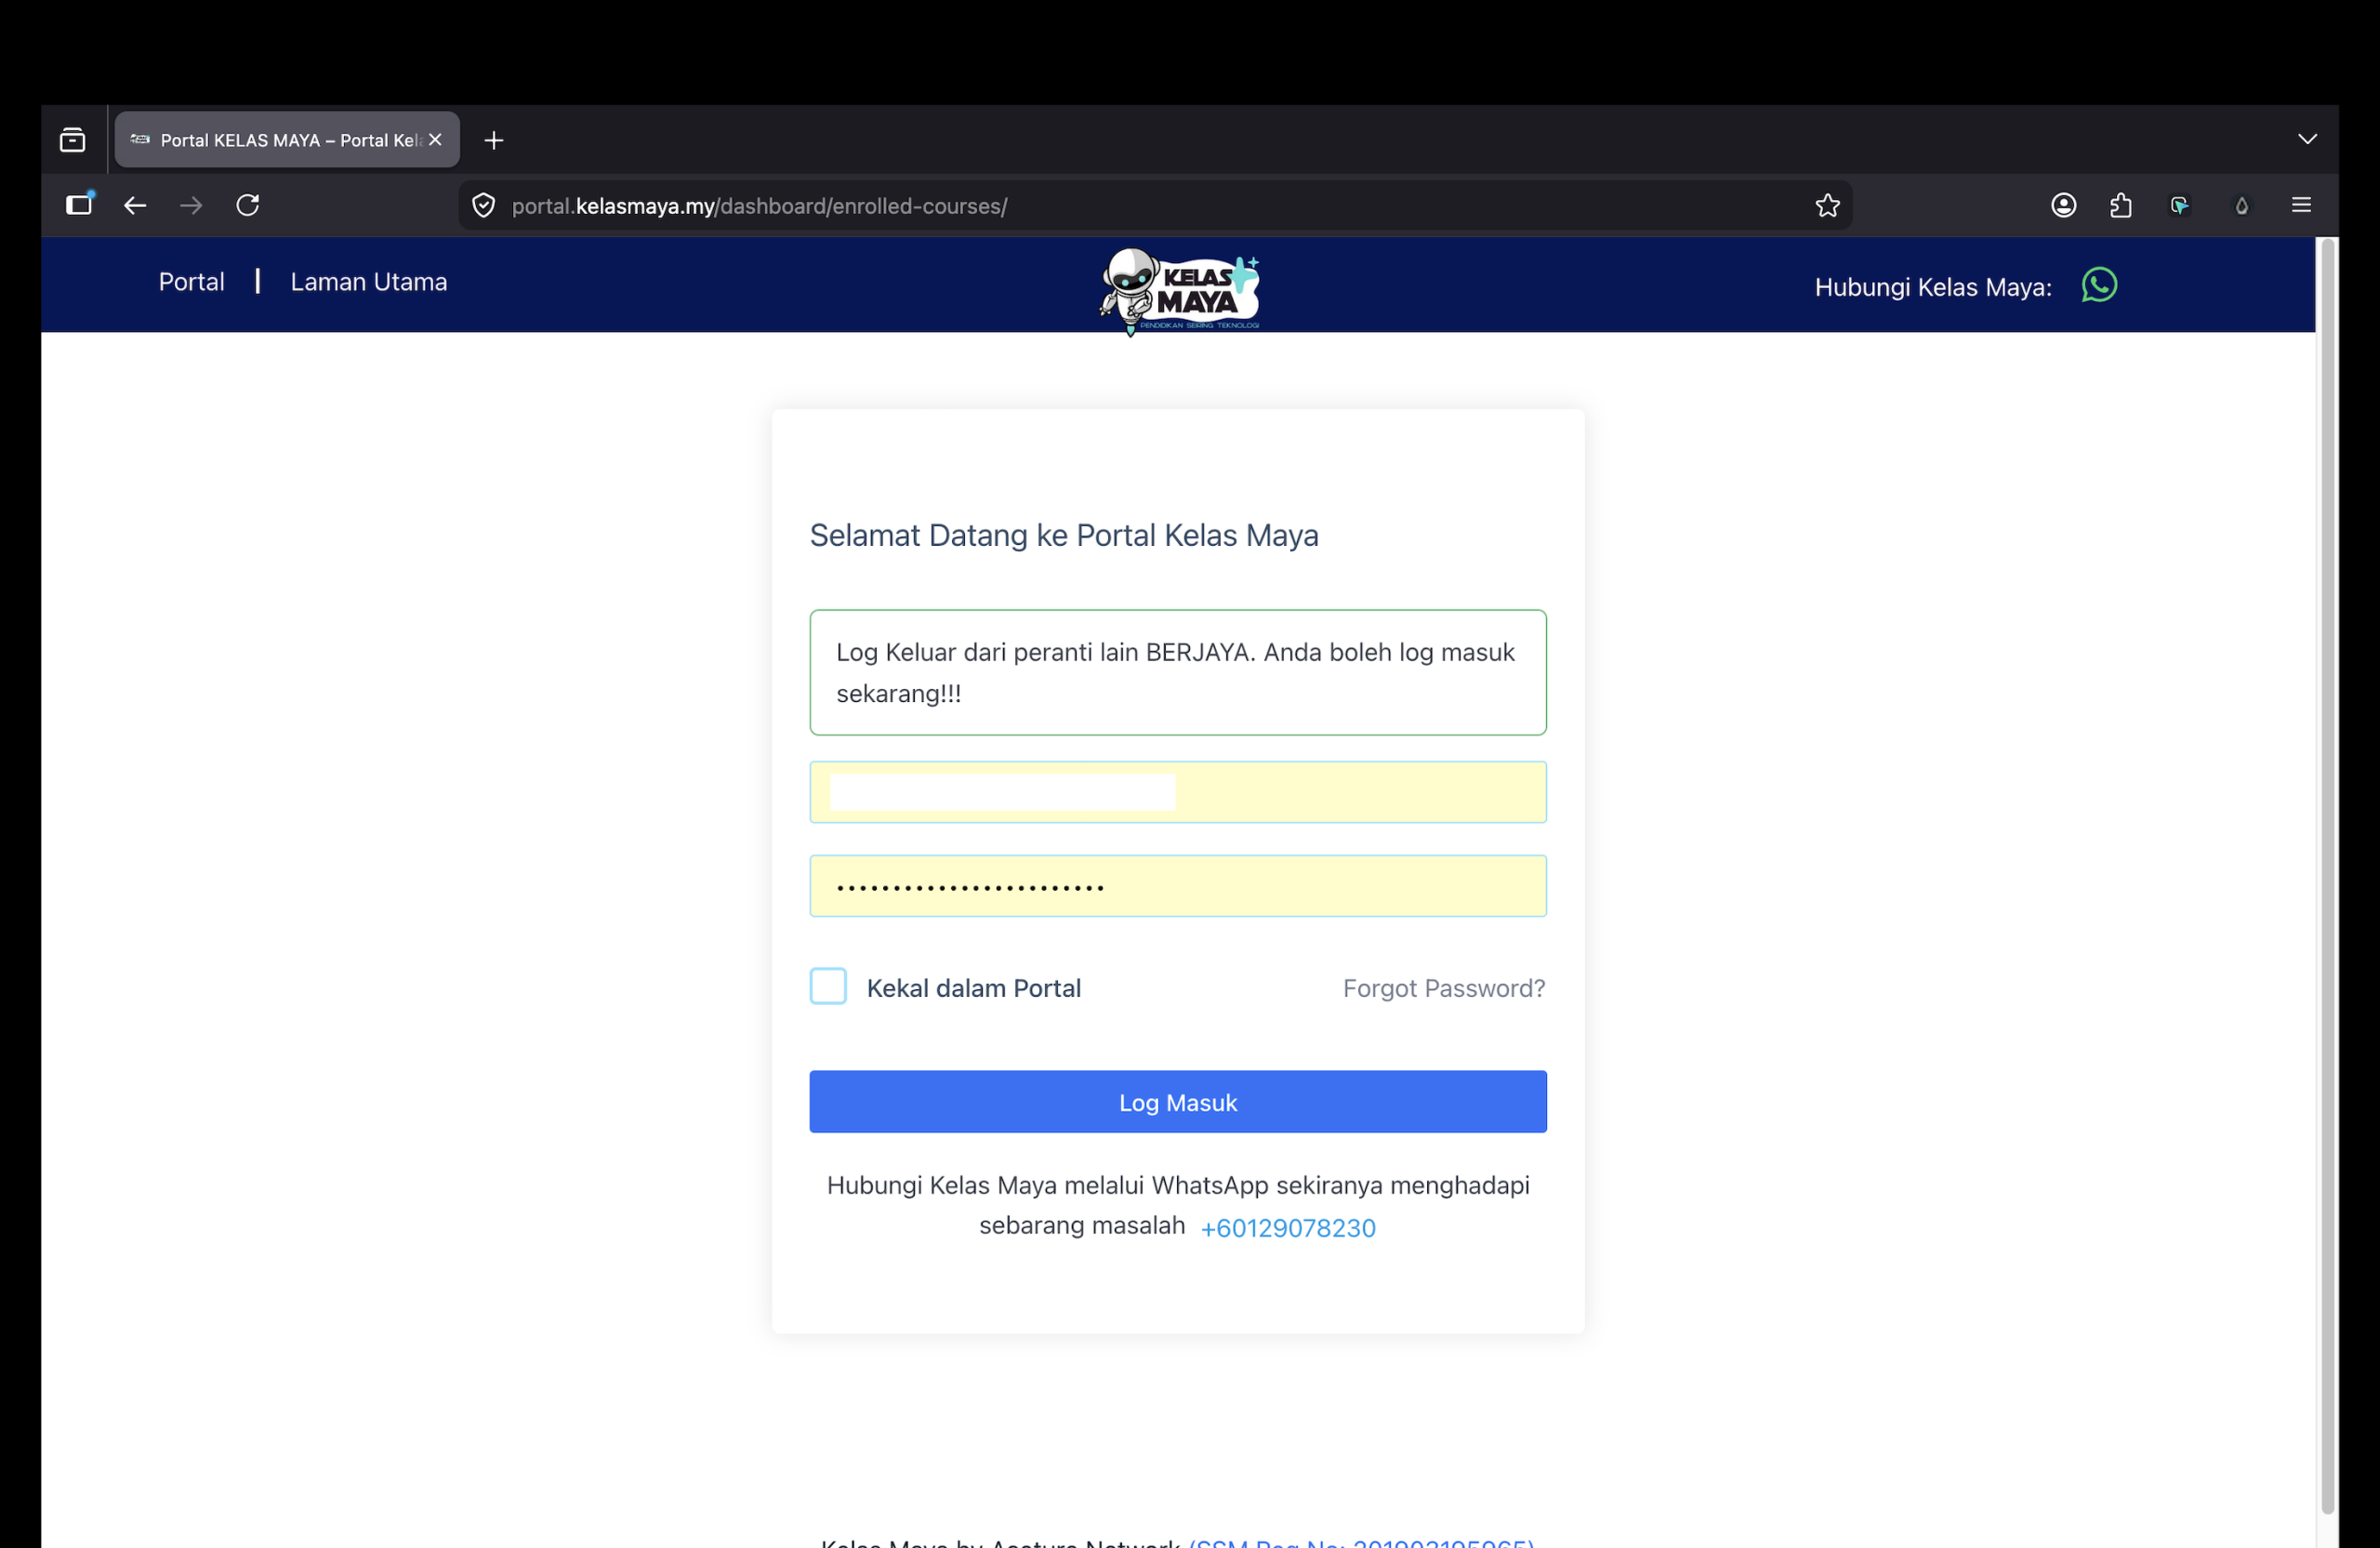Click the page vertical scrollbar

coord(2328,875)
